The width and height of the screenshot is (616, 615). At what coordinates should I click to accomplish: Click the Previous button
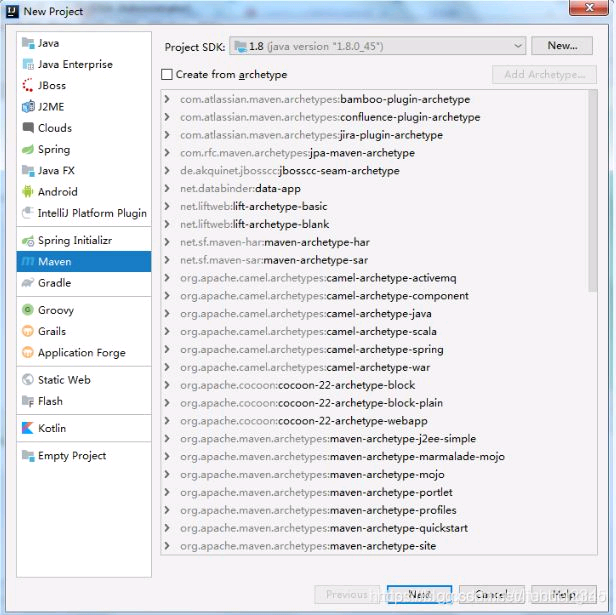[x=347, y=595]
